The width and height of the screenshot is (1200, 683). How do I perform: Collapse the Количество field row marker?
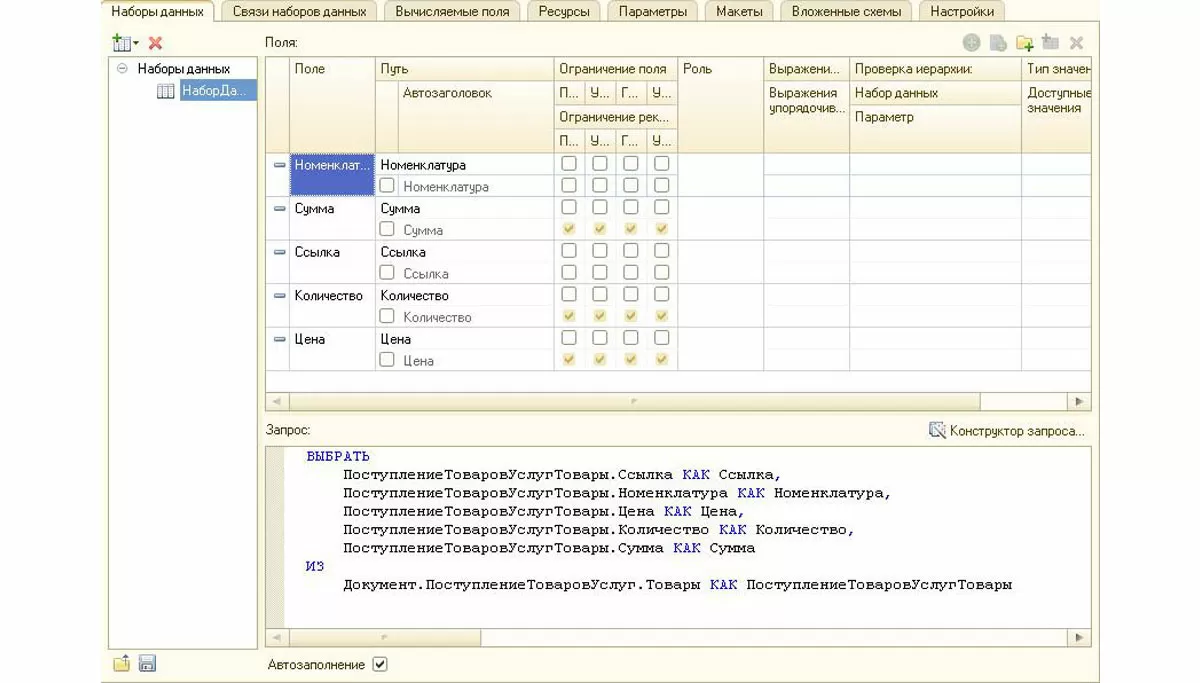(x=279, y=296)
